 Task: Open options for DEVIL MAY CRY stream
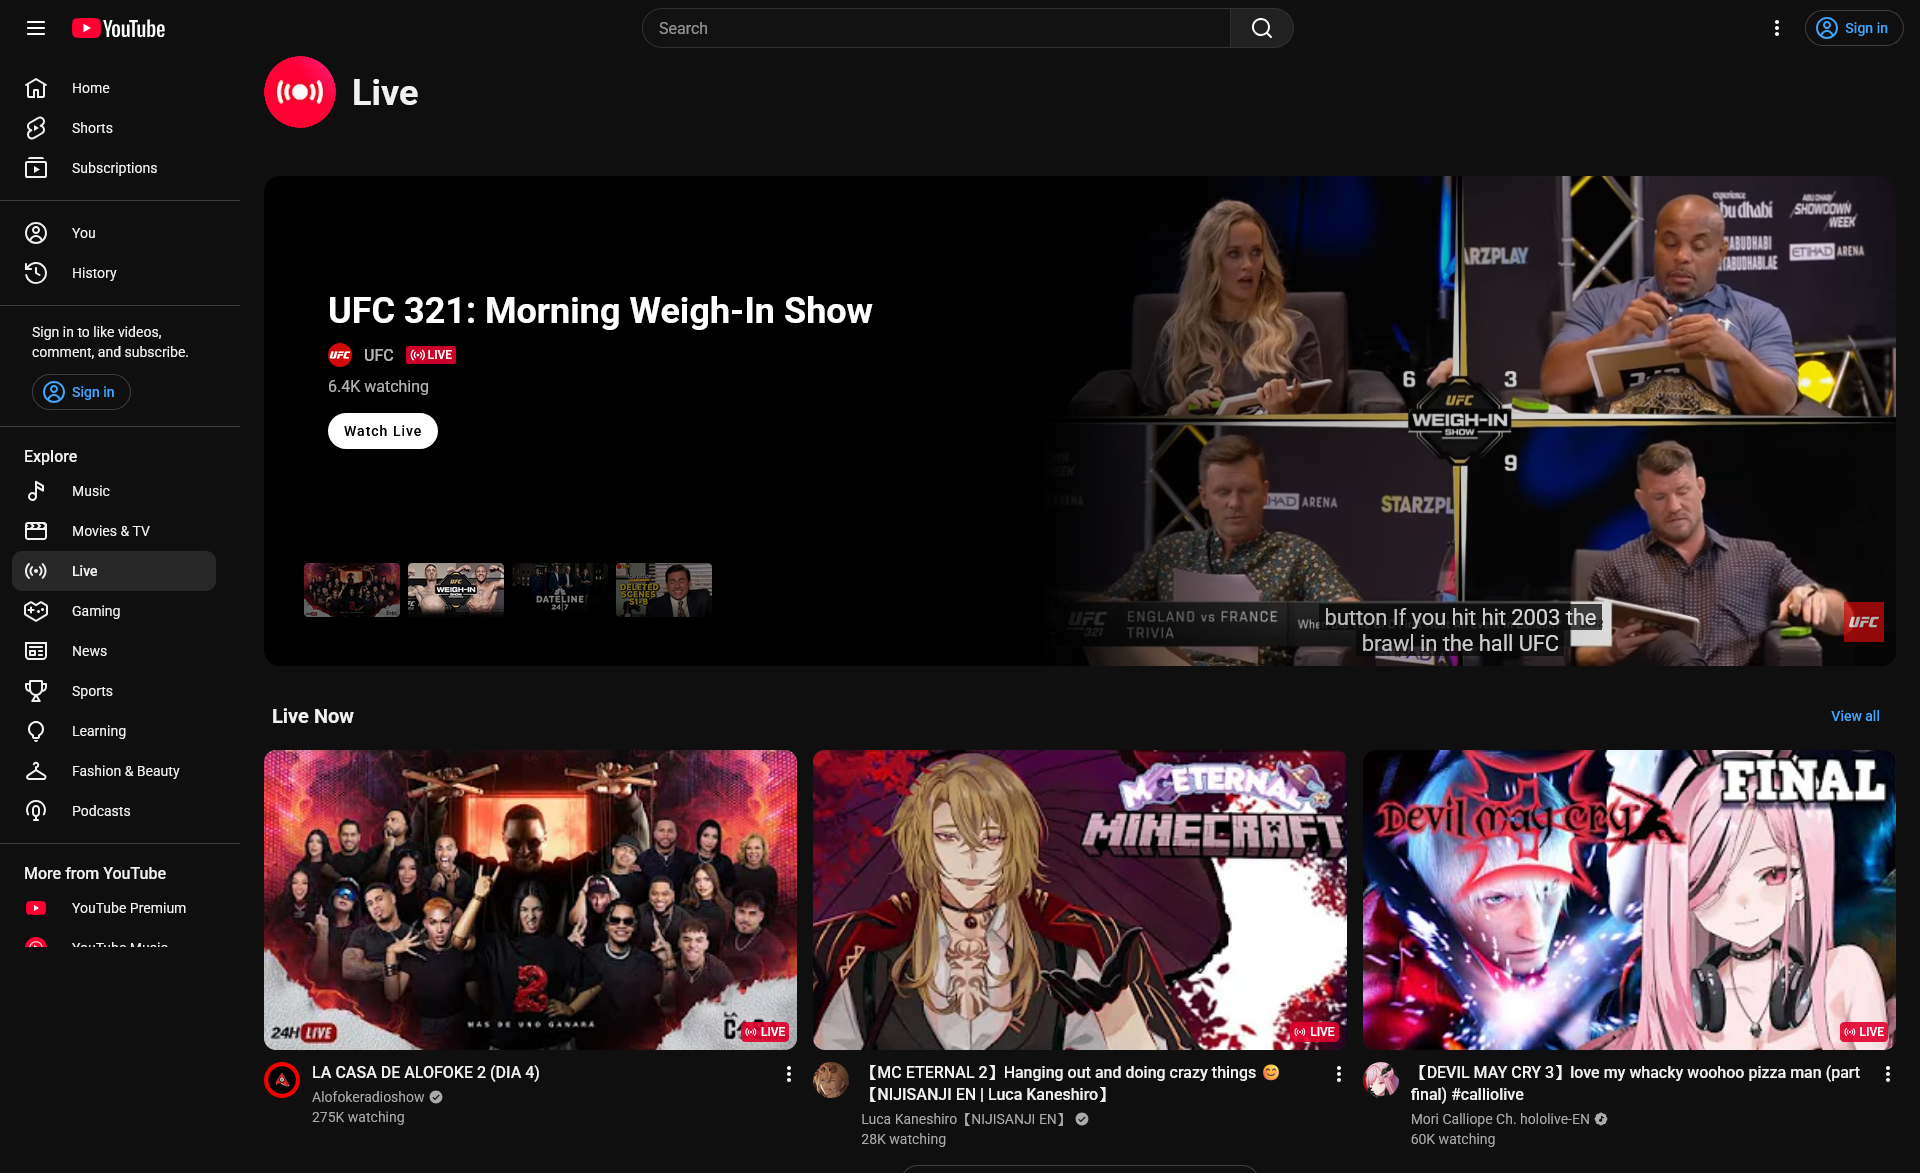click(1887, 1074)
